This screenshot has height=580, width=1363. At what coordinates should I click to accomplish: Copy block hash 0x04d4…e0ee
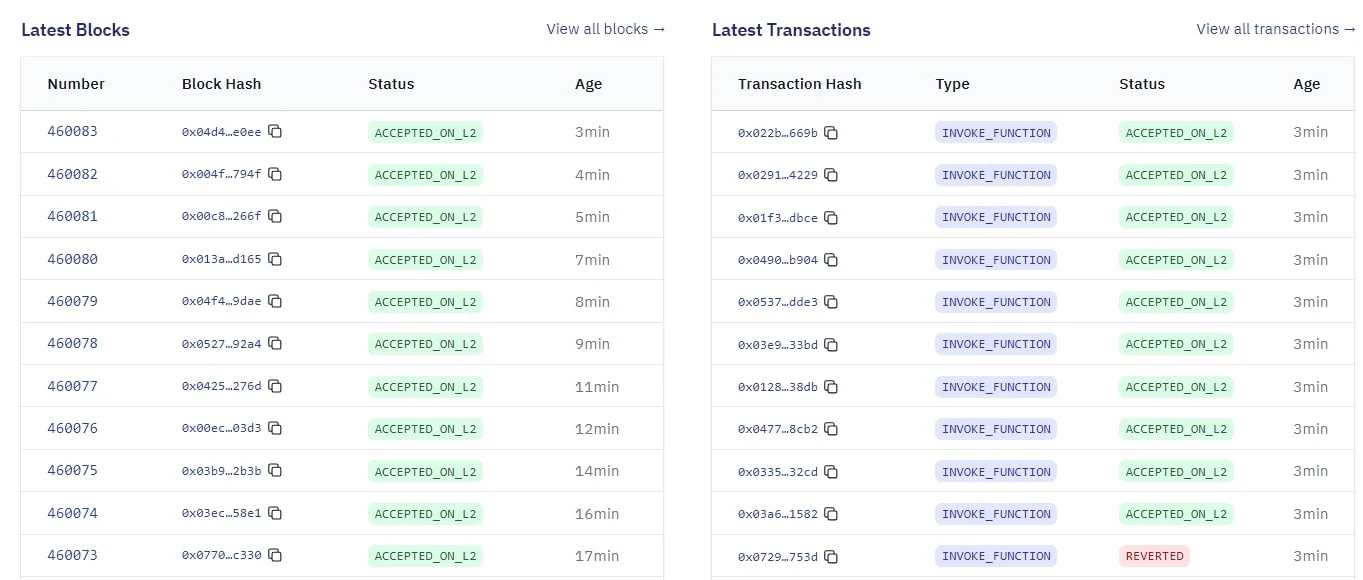tap(275, 132)
